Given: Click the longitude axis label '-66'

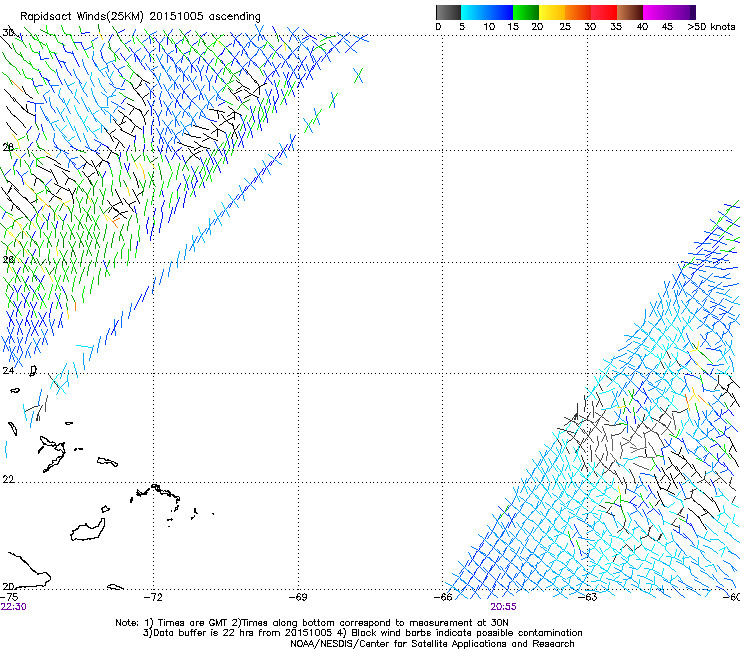Looking at the screenshot, I should coord(443,597).
